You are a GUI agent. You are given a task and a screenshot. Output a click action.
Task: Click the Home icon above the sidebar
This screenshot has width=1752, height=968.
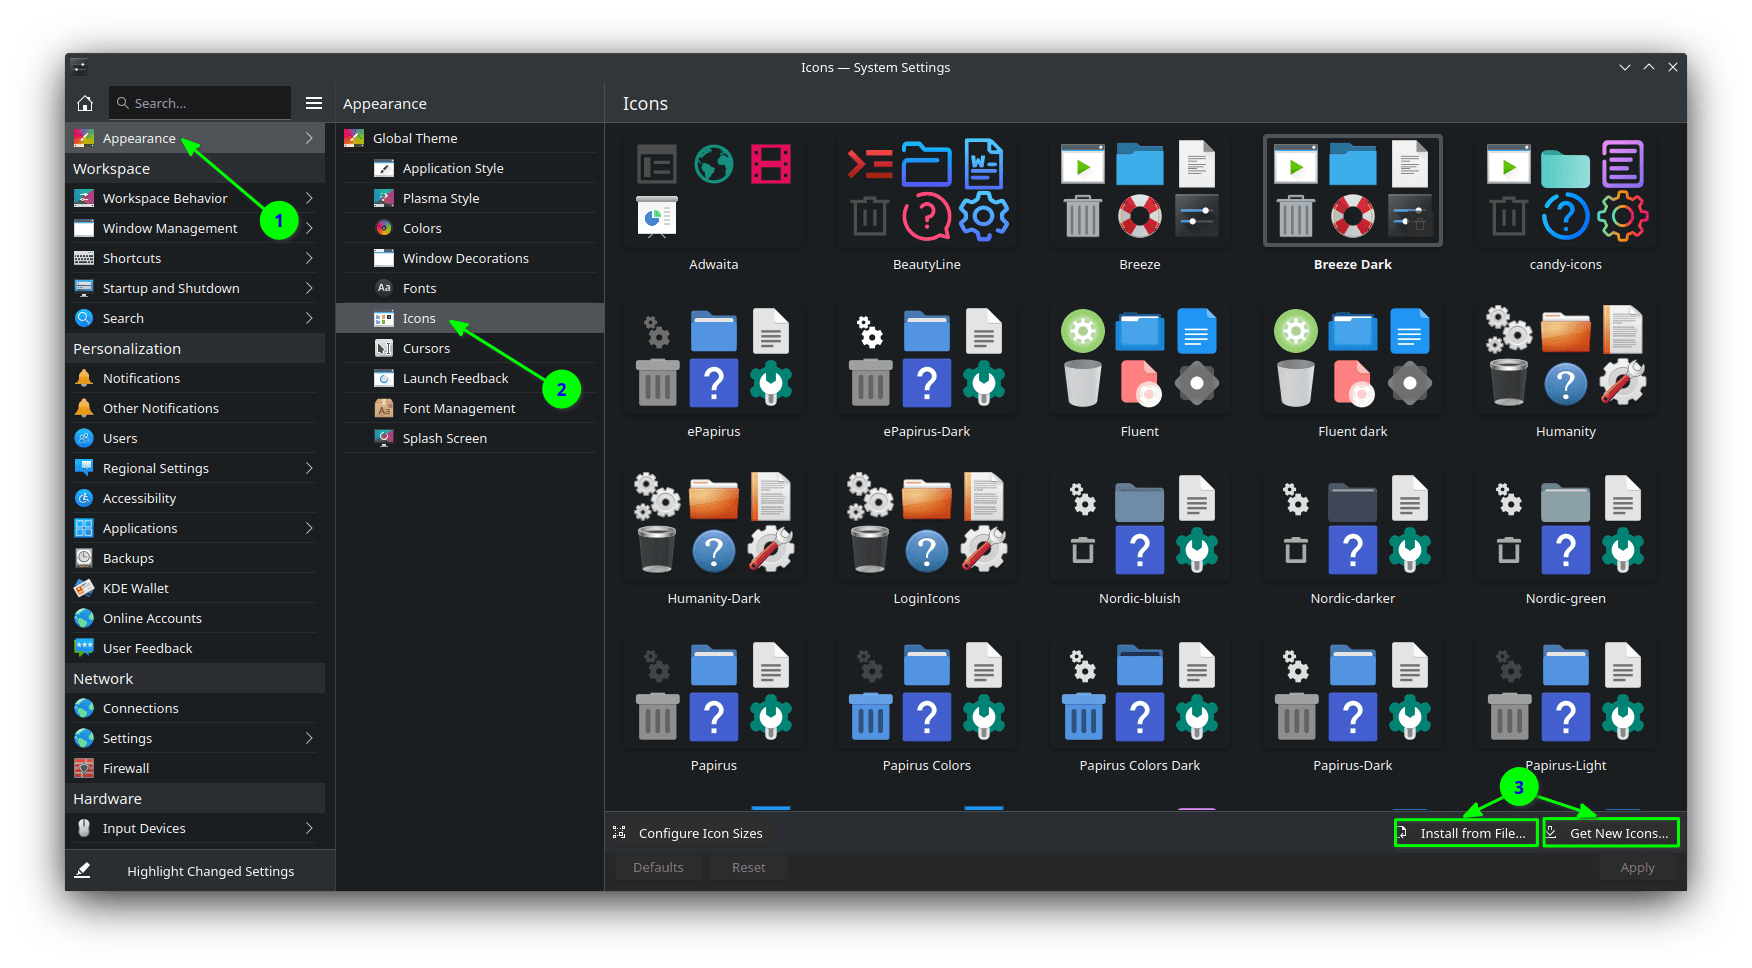pos(85,102)
